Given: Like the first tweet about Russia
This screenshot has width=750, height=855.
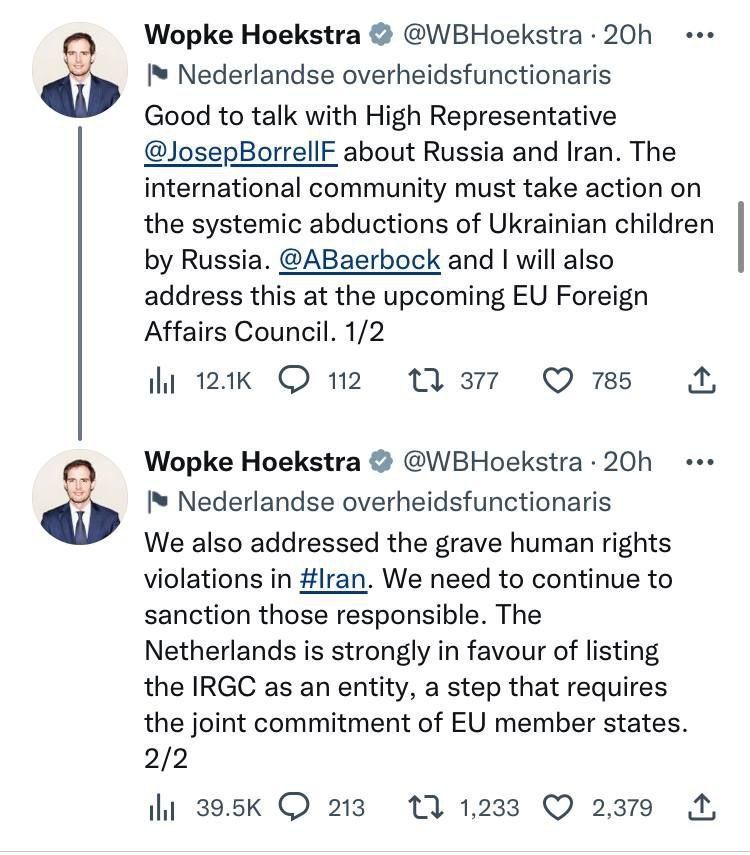Looking at the screenshot, I should pos(558,380).
